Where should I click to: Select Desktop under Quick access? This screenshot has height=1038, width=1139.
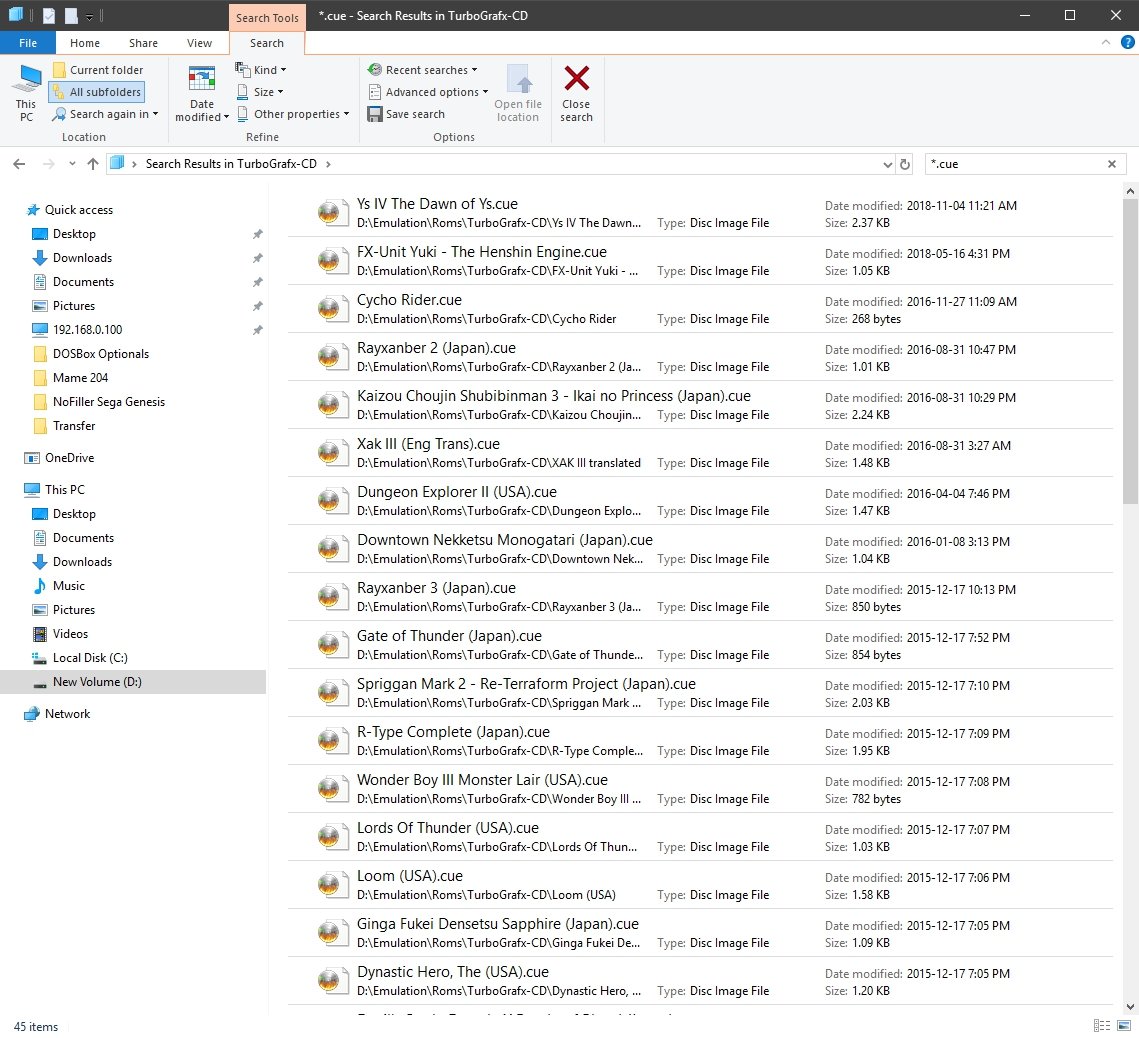tap(74, 234)
